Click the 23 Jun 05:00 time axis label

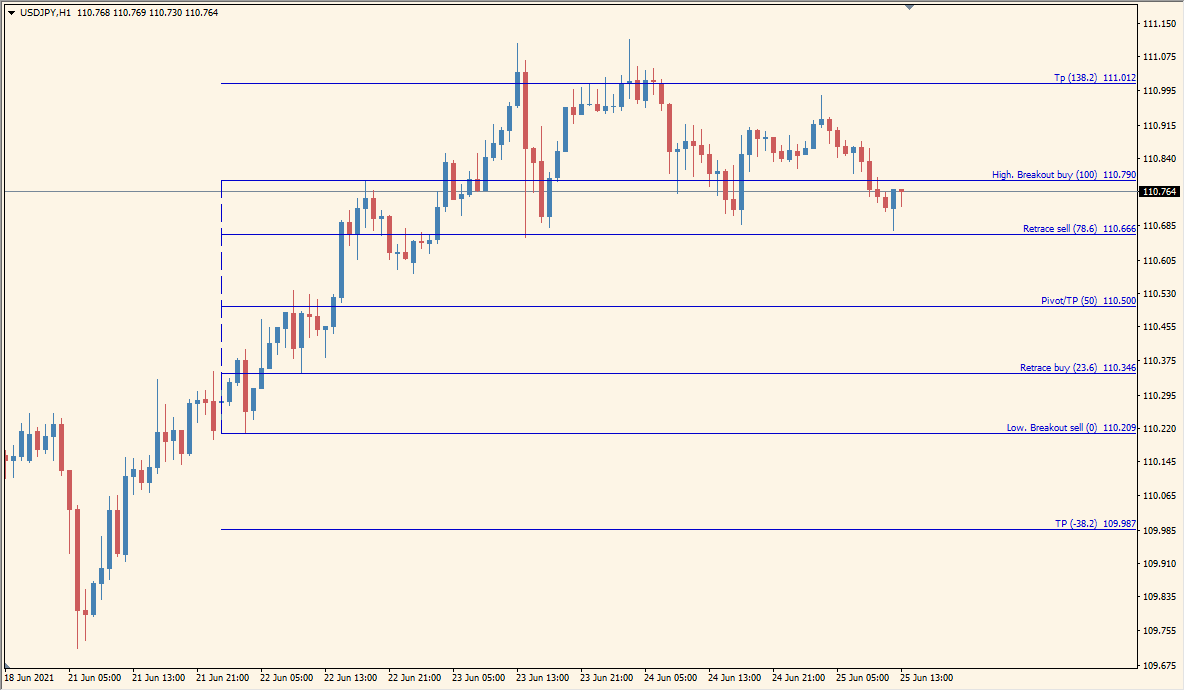coord(478,678)
